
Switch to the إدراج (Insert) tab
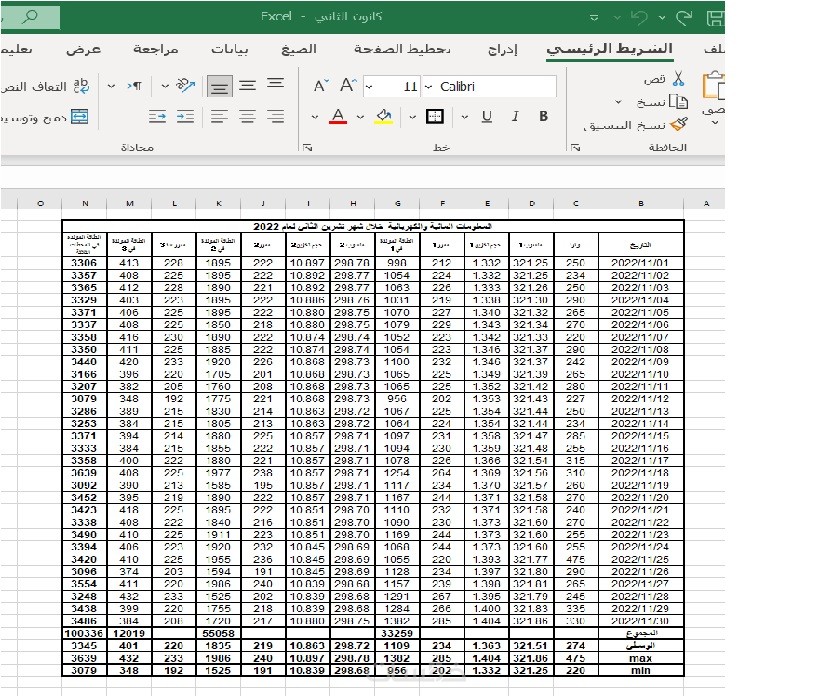coord(502,49)
